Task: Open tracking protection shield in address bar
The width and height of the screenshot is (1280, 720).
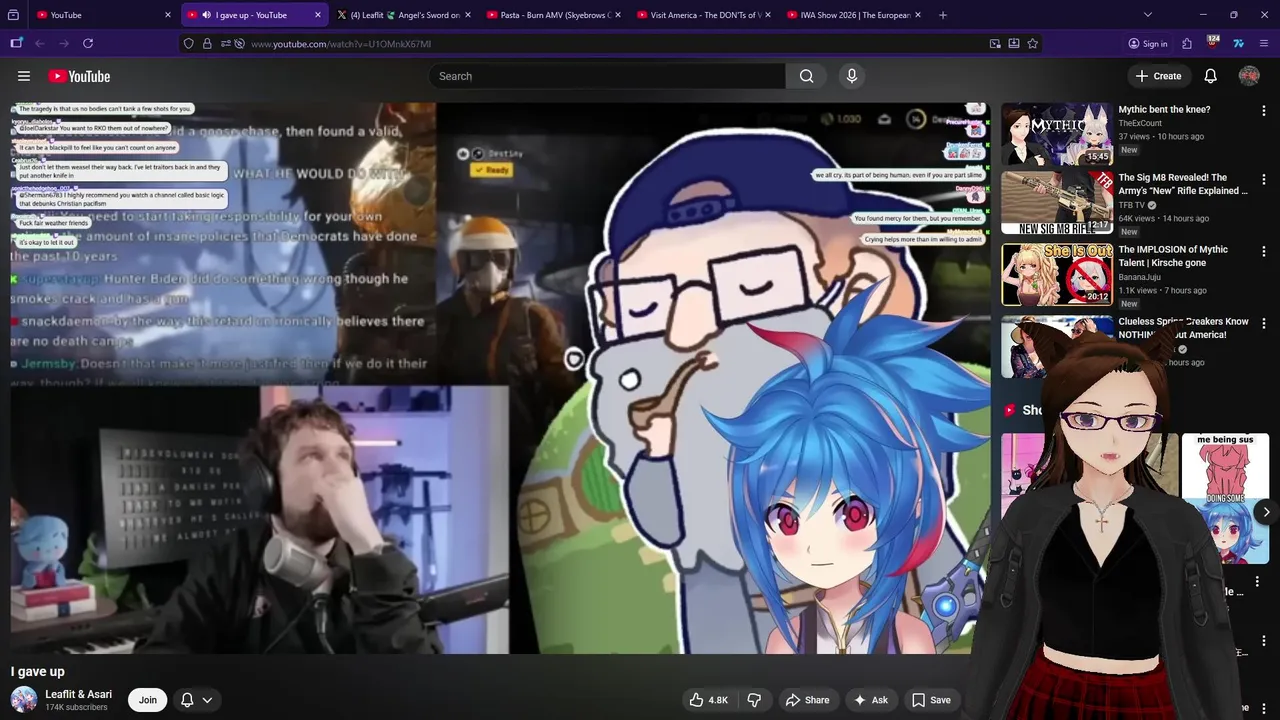Action: 188,44
